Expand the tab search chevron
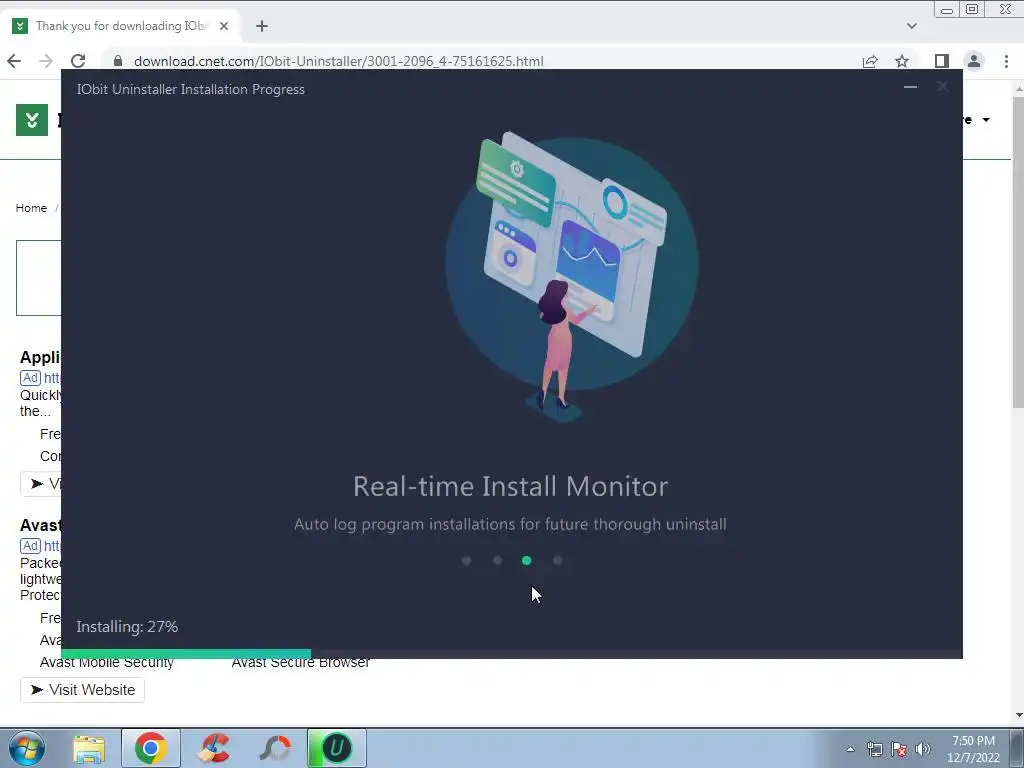 tap(912, 26)
